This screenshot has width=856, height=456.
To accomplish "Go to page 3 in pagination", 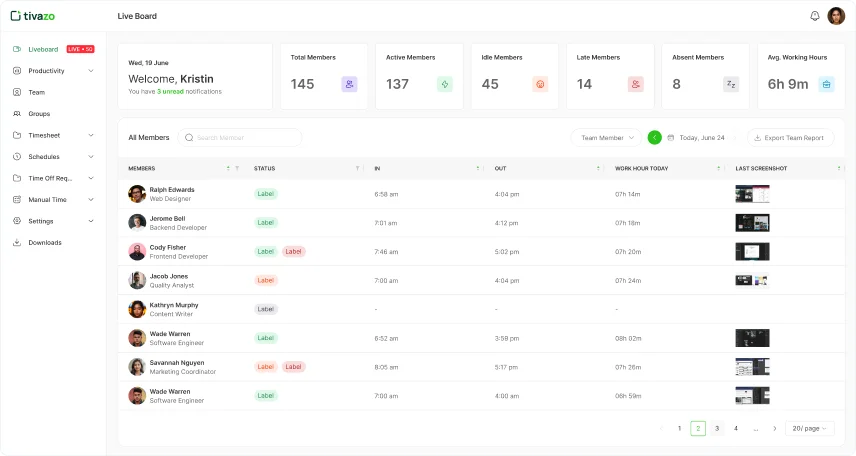I will [x=717, y=428].
